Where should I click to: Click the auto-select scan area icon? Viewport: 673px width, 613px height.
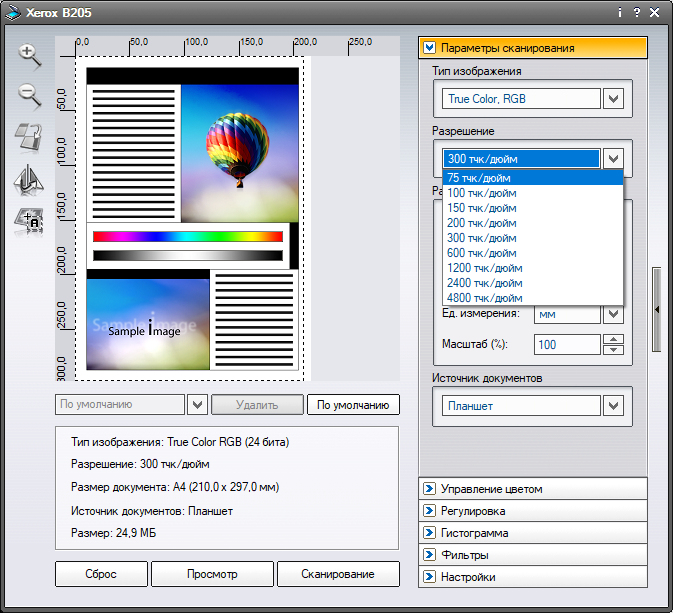click(x=28, y=221)
